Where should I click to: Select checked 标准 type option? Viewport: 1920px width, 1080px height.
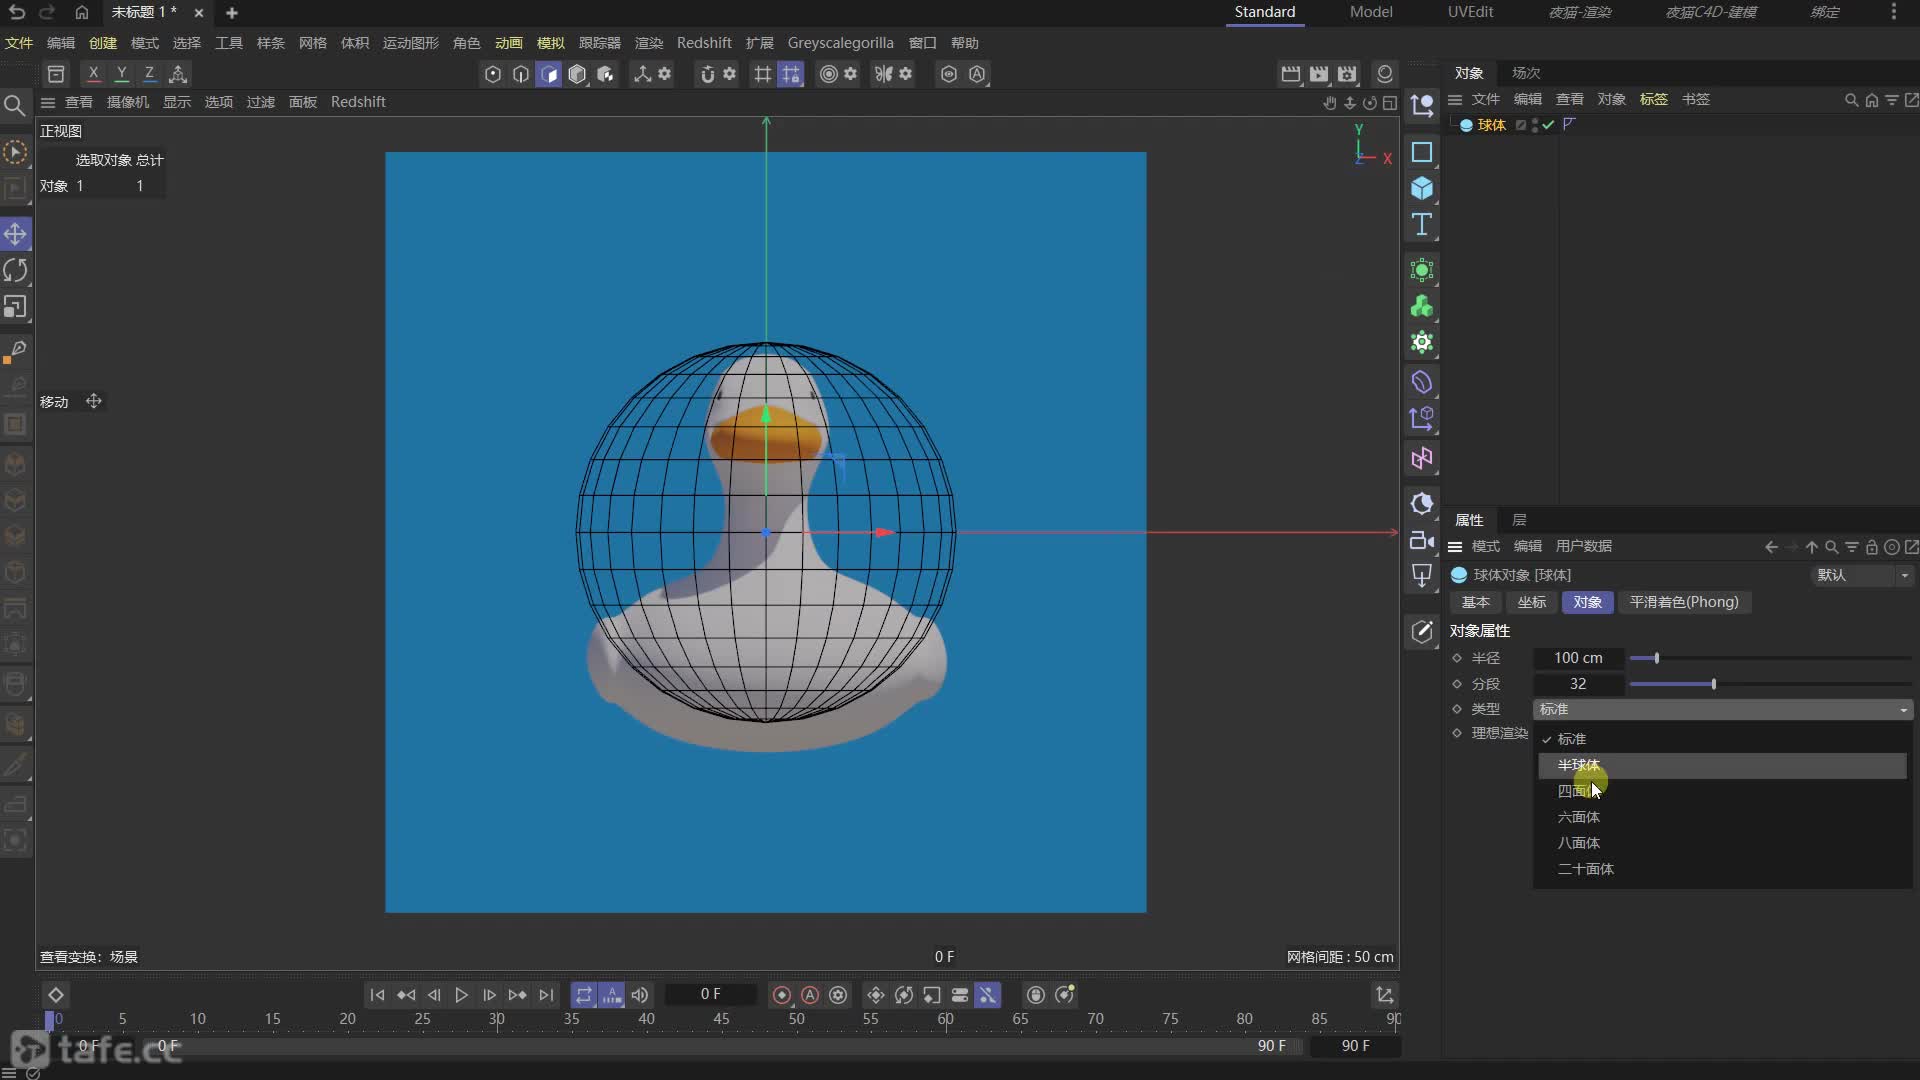pos(1721,739)
